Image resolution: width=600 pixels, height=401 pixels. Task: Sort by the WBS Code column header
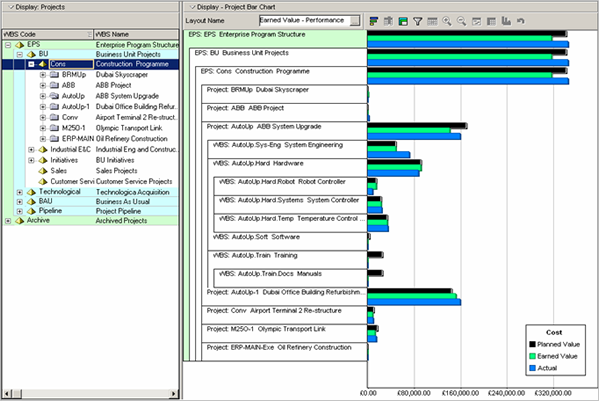(47, 34)
